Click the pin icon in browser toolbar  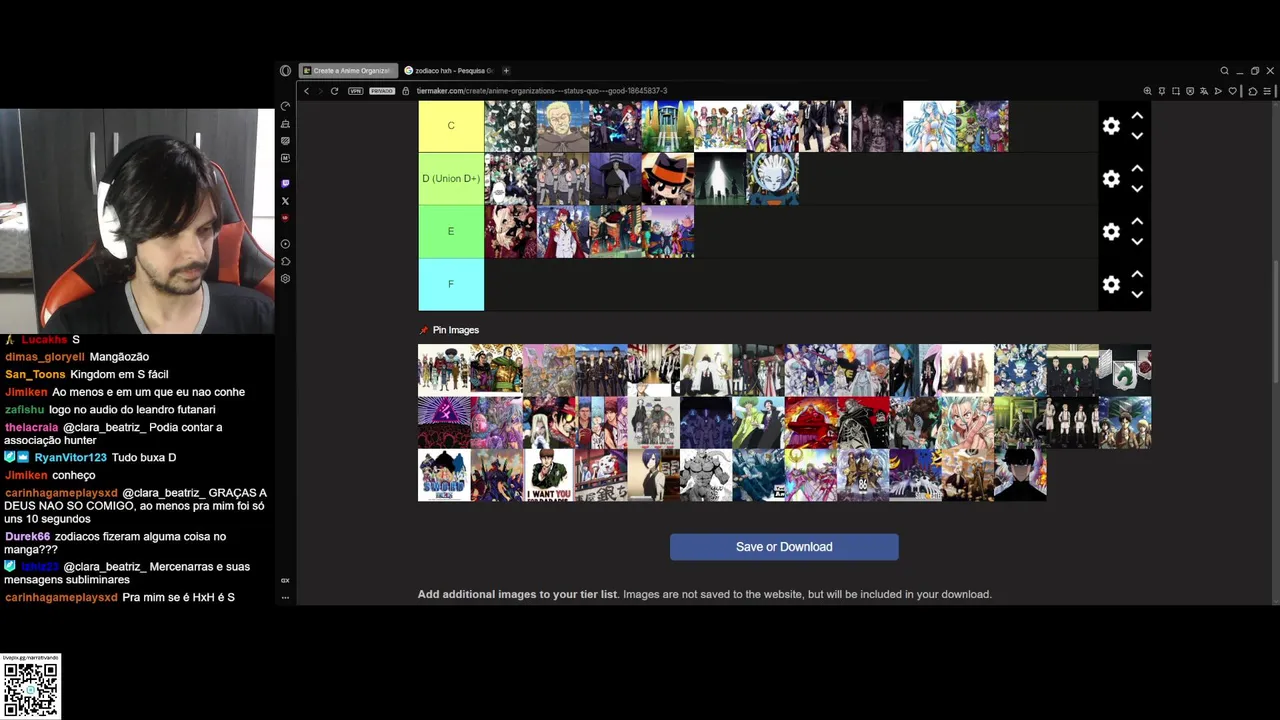(1161, 91)
